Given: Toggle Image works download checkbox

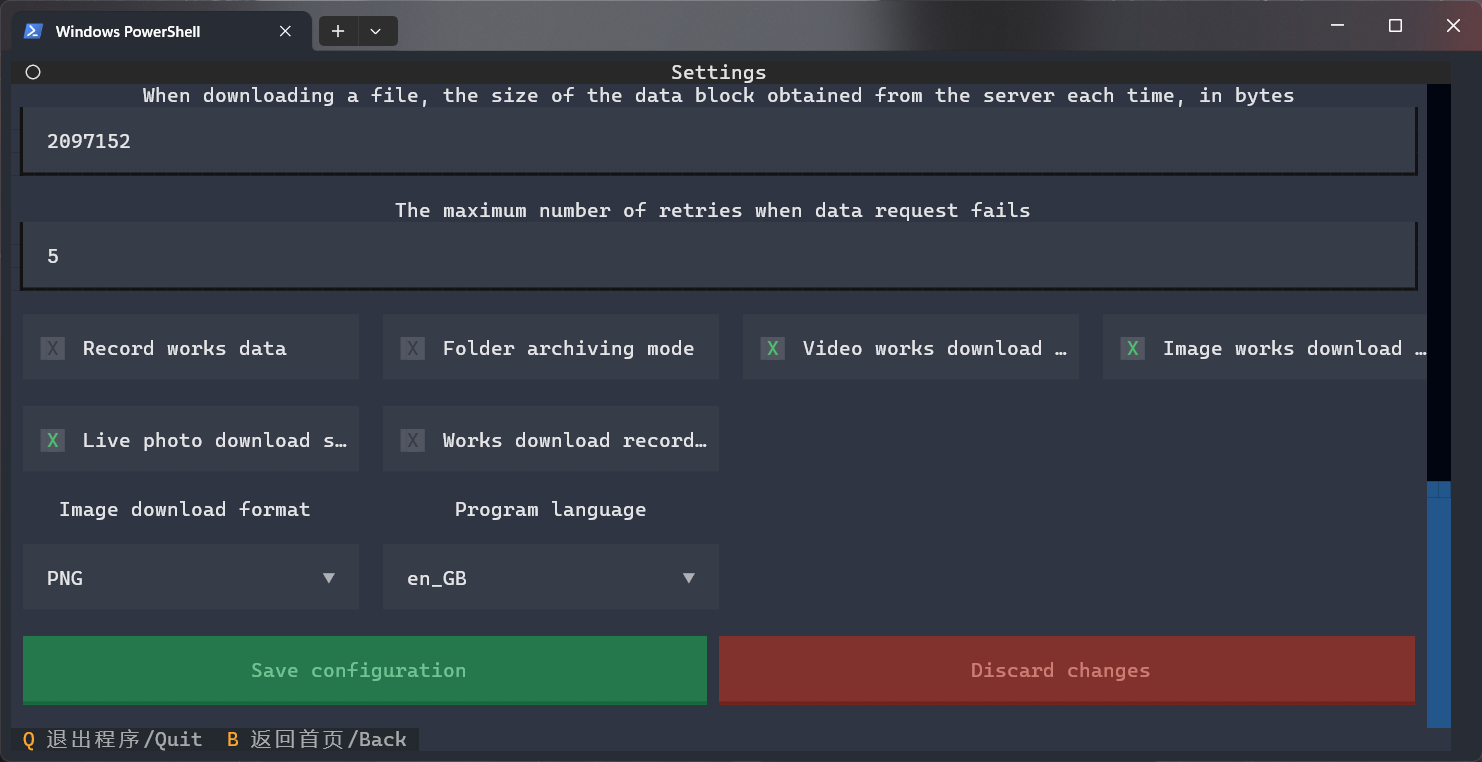Looking at the screenshot, I should (1133, 348).
